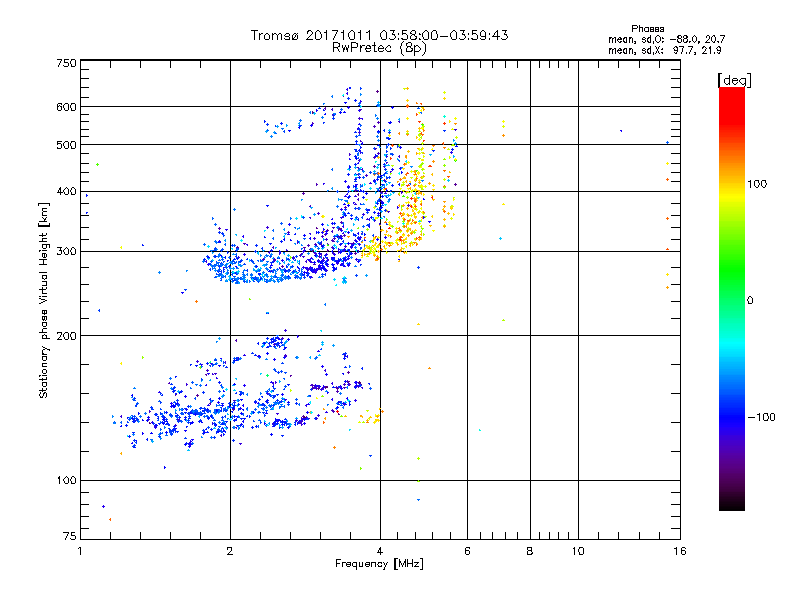Click the x-axis tick label '10'

coord(578,551)
